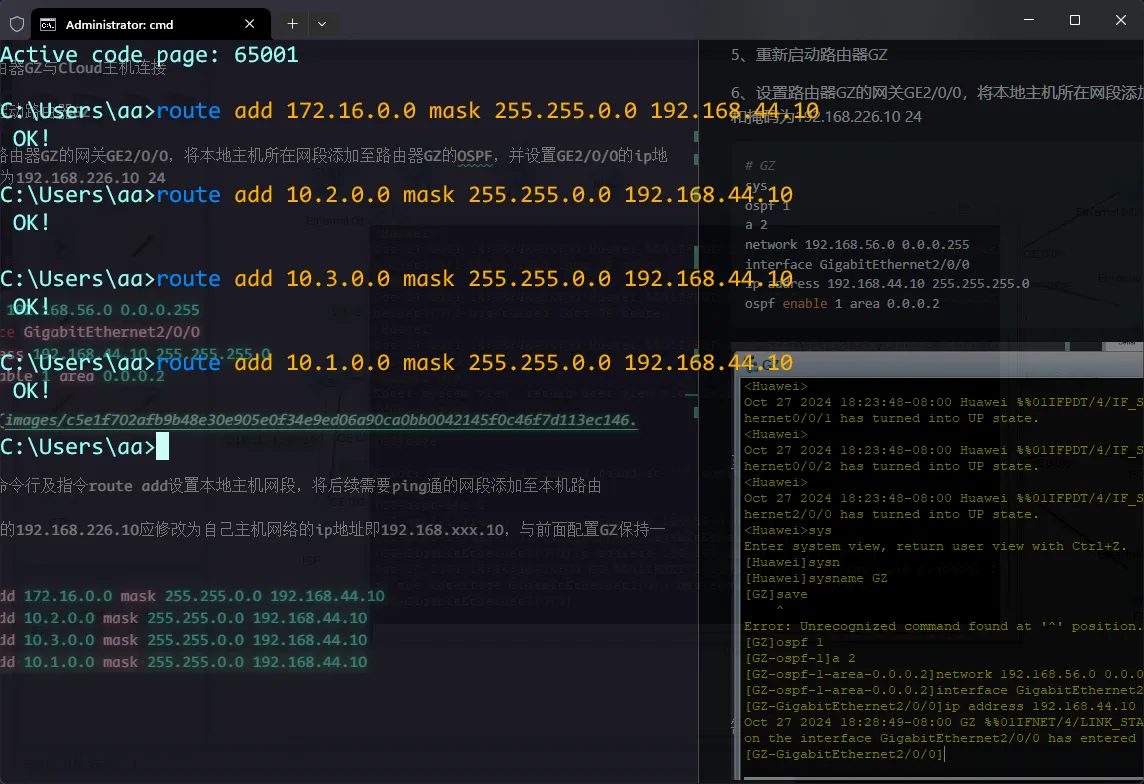Viewport: 1144px width, 784px height.
Task: Click the OK! result under the 10.1.0.0 route
Action: [31, 390]
